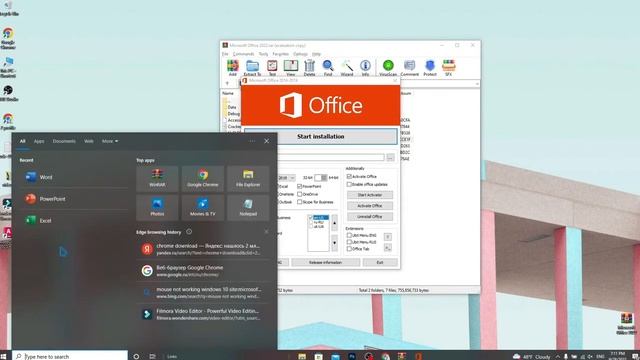Click the Start Activator button
640x360 pixels.
pyautogui.click(x=370, y=195)
